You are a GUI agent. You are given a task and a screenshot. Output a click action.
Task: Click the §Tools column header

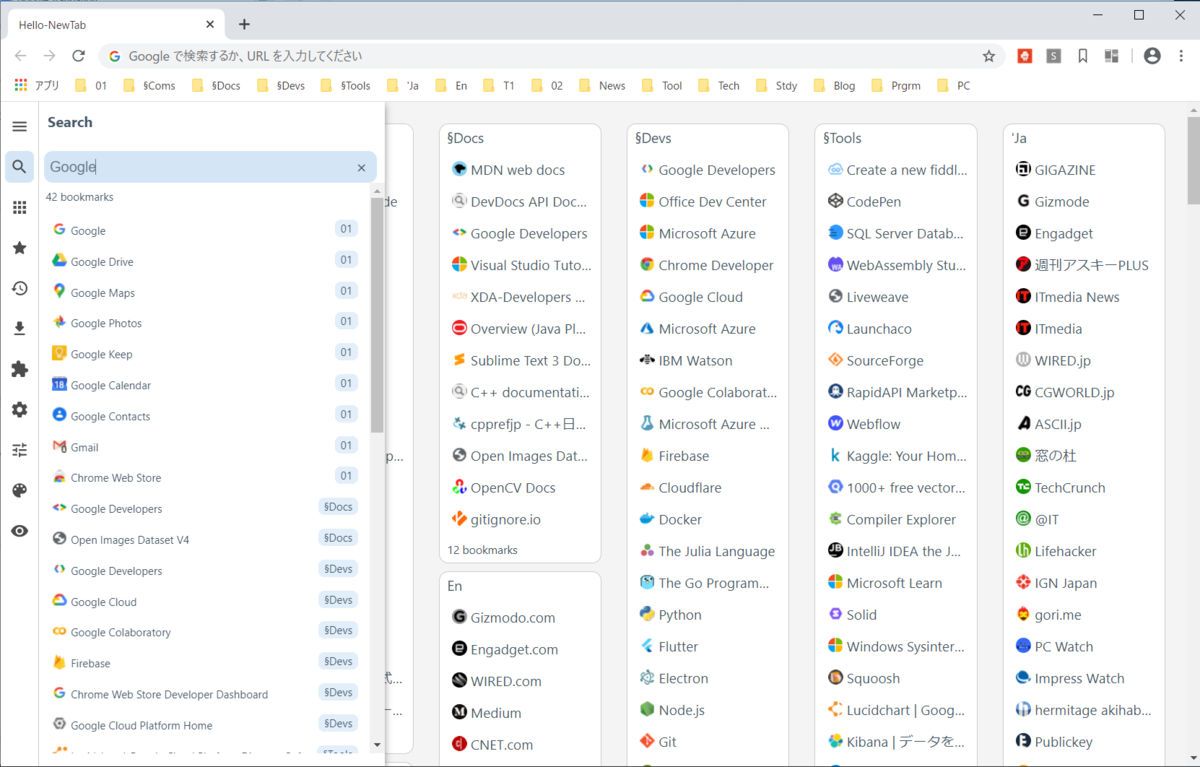click(x=843, y=138)
